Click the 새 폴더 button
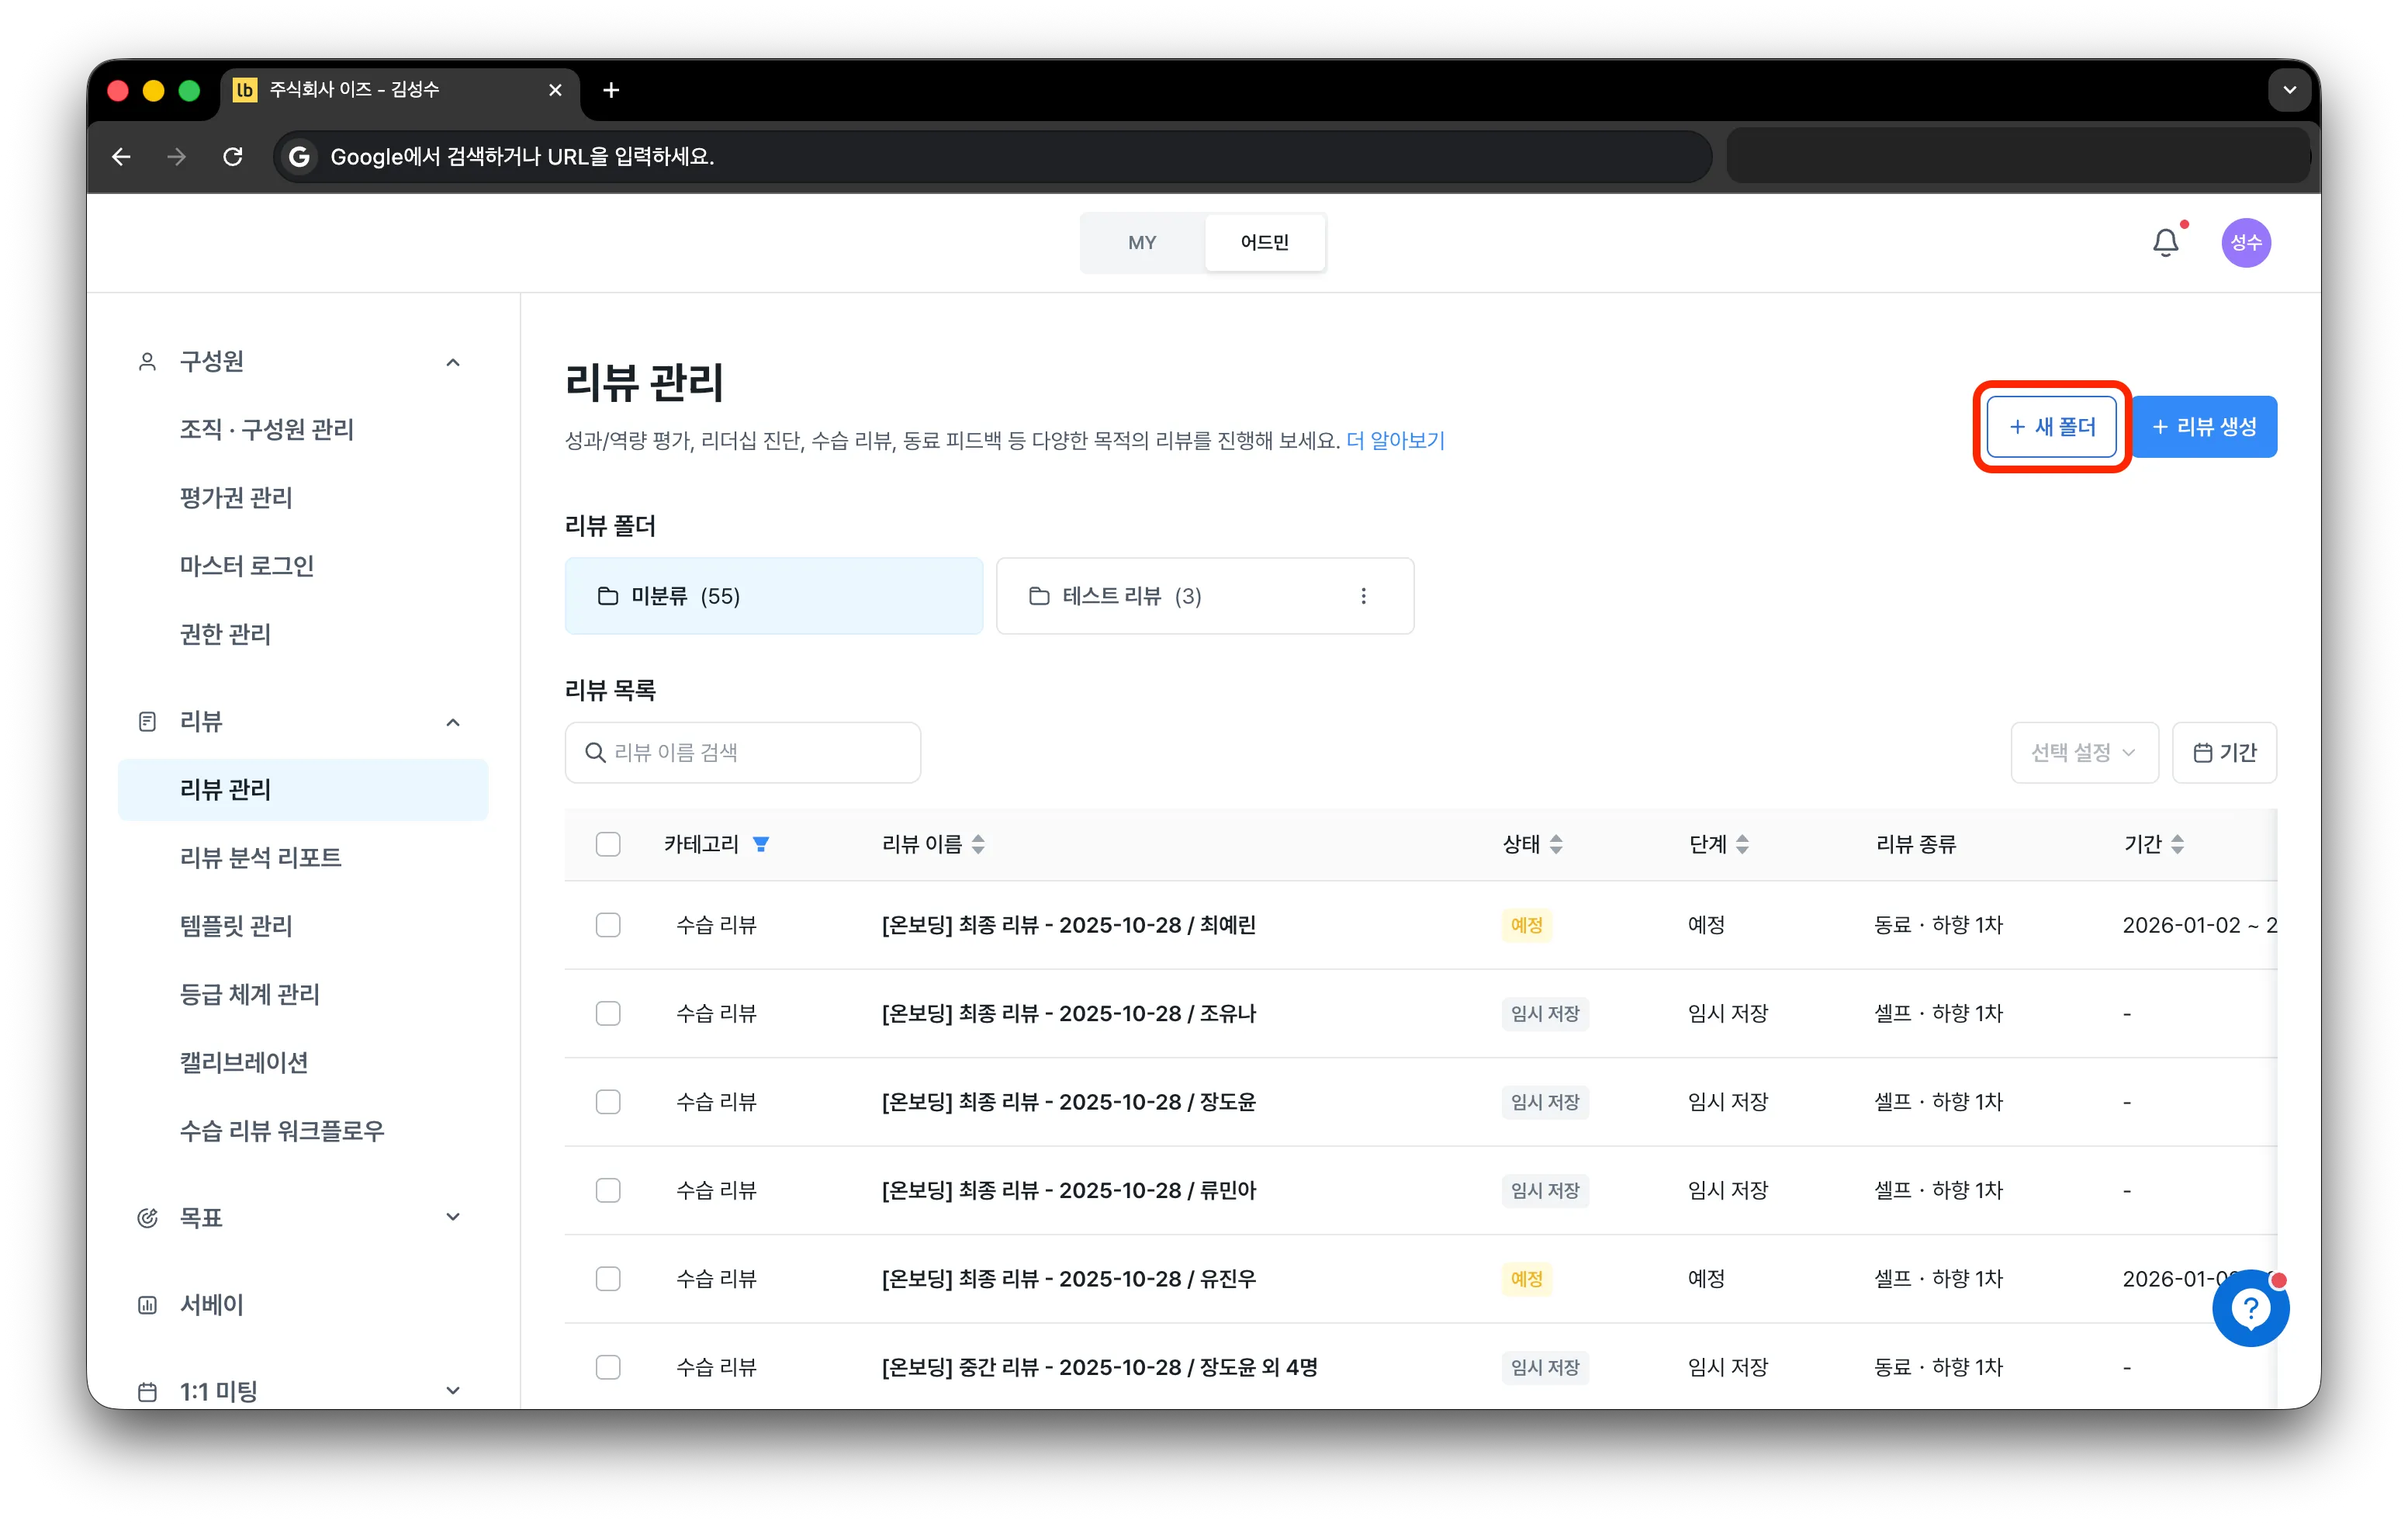The height and width of the screenshot is (1524, 2408). coord(2052,427)
